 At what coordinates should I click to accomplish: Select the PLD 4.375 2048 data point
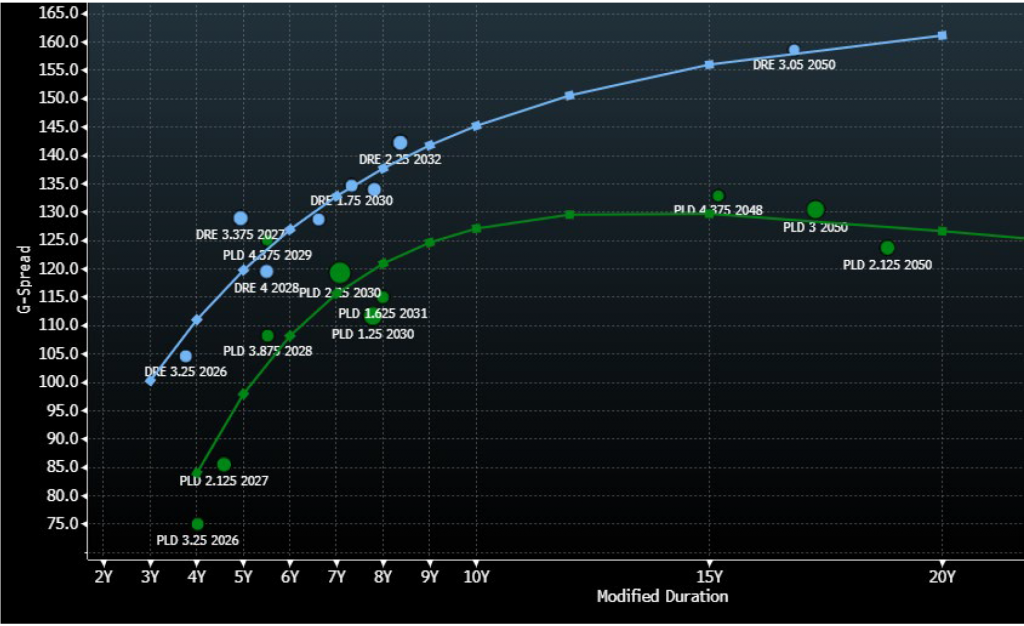(718, 196)
